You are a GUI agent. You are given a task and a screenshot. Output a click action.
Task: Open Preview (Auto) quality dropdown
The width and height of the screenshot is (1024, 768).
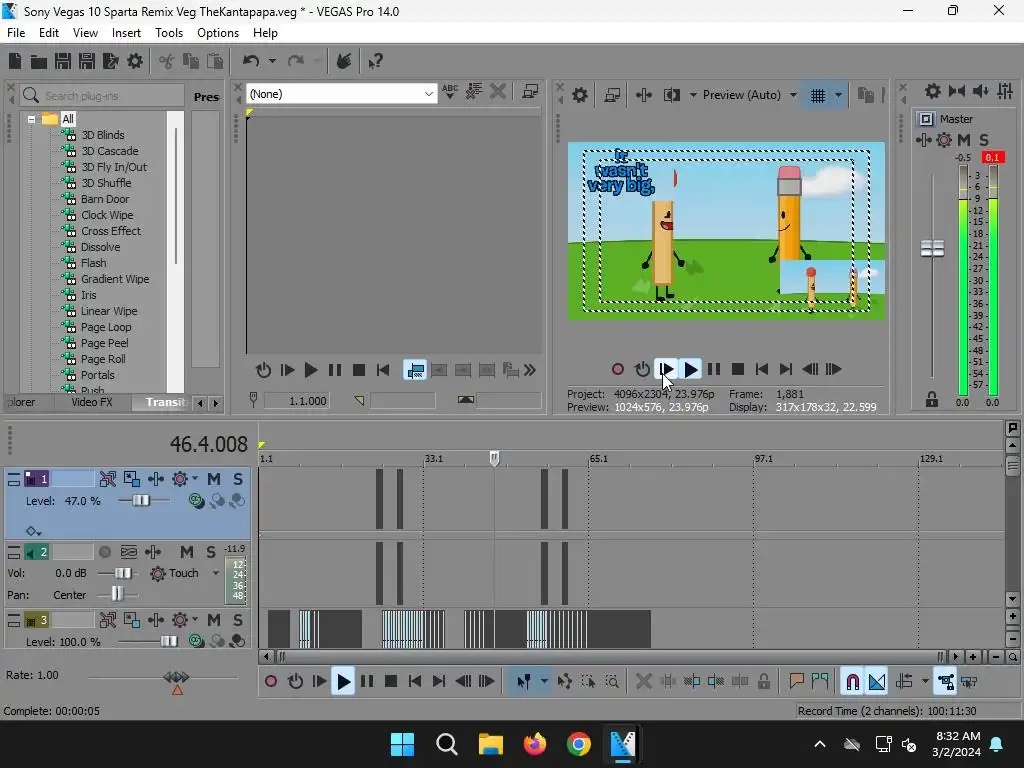click(793, 95)
